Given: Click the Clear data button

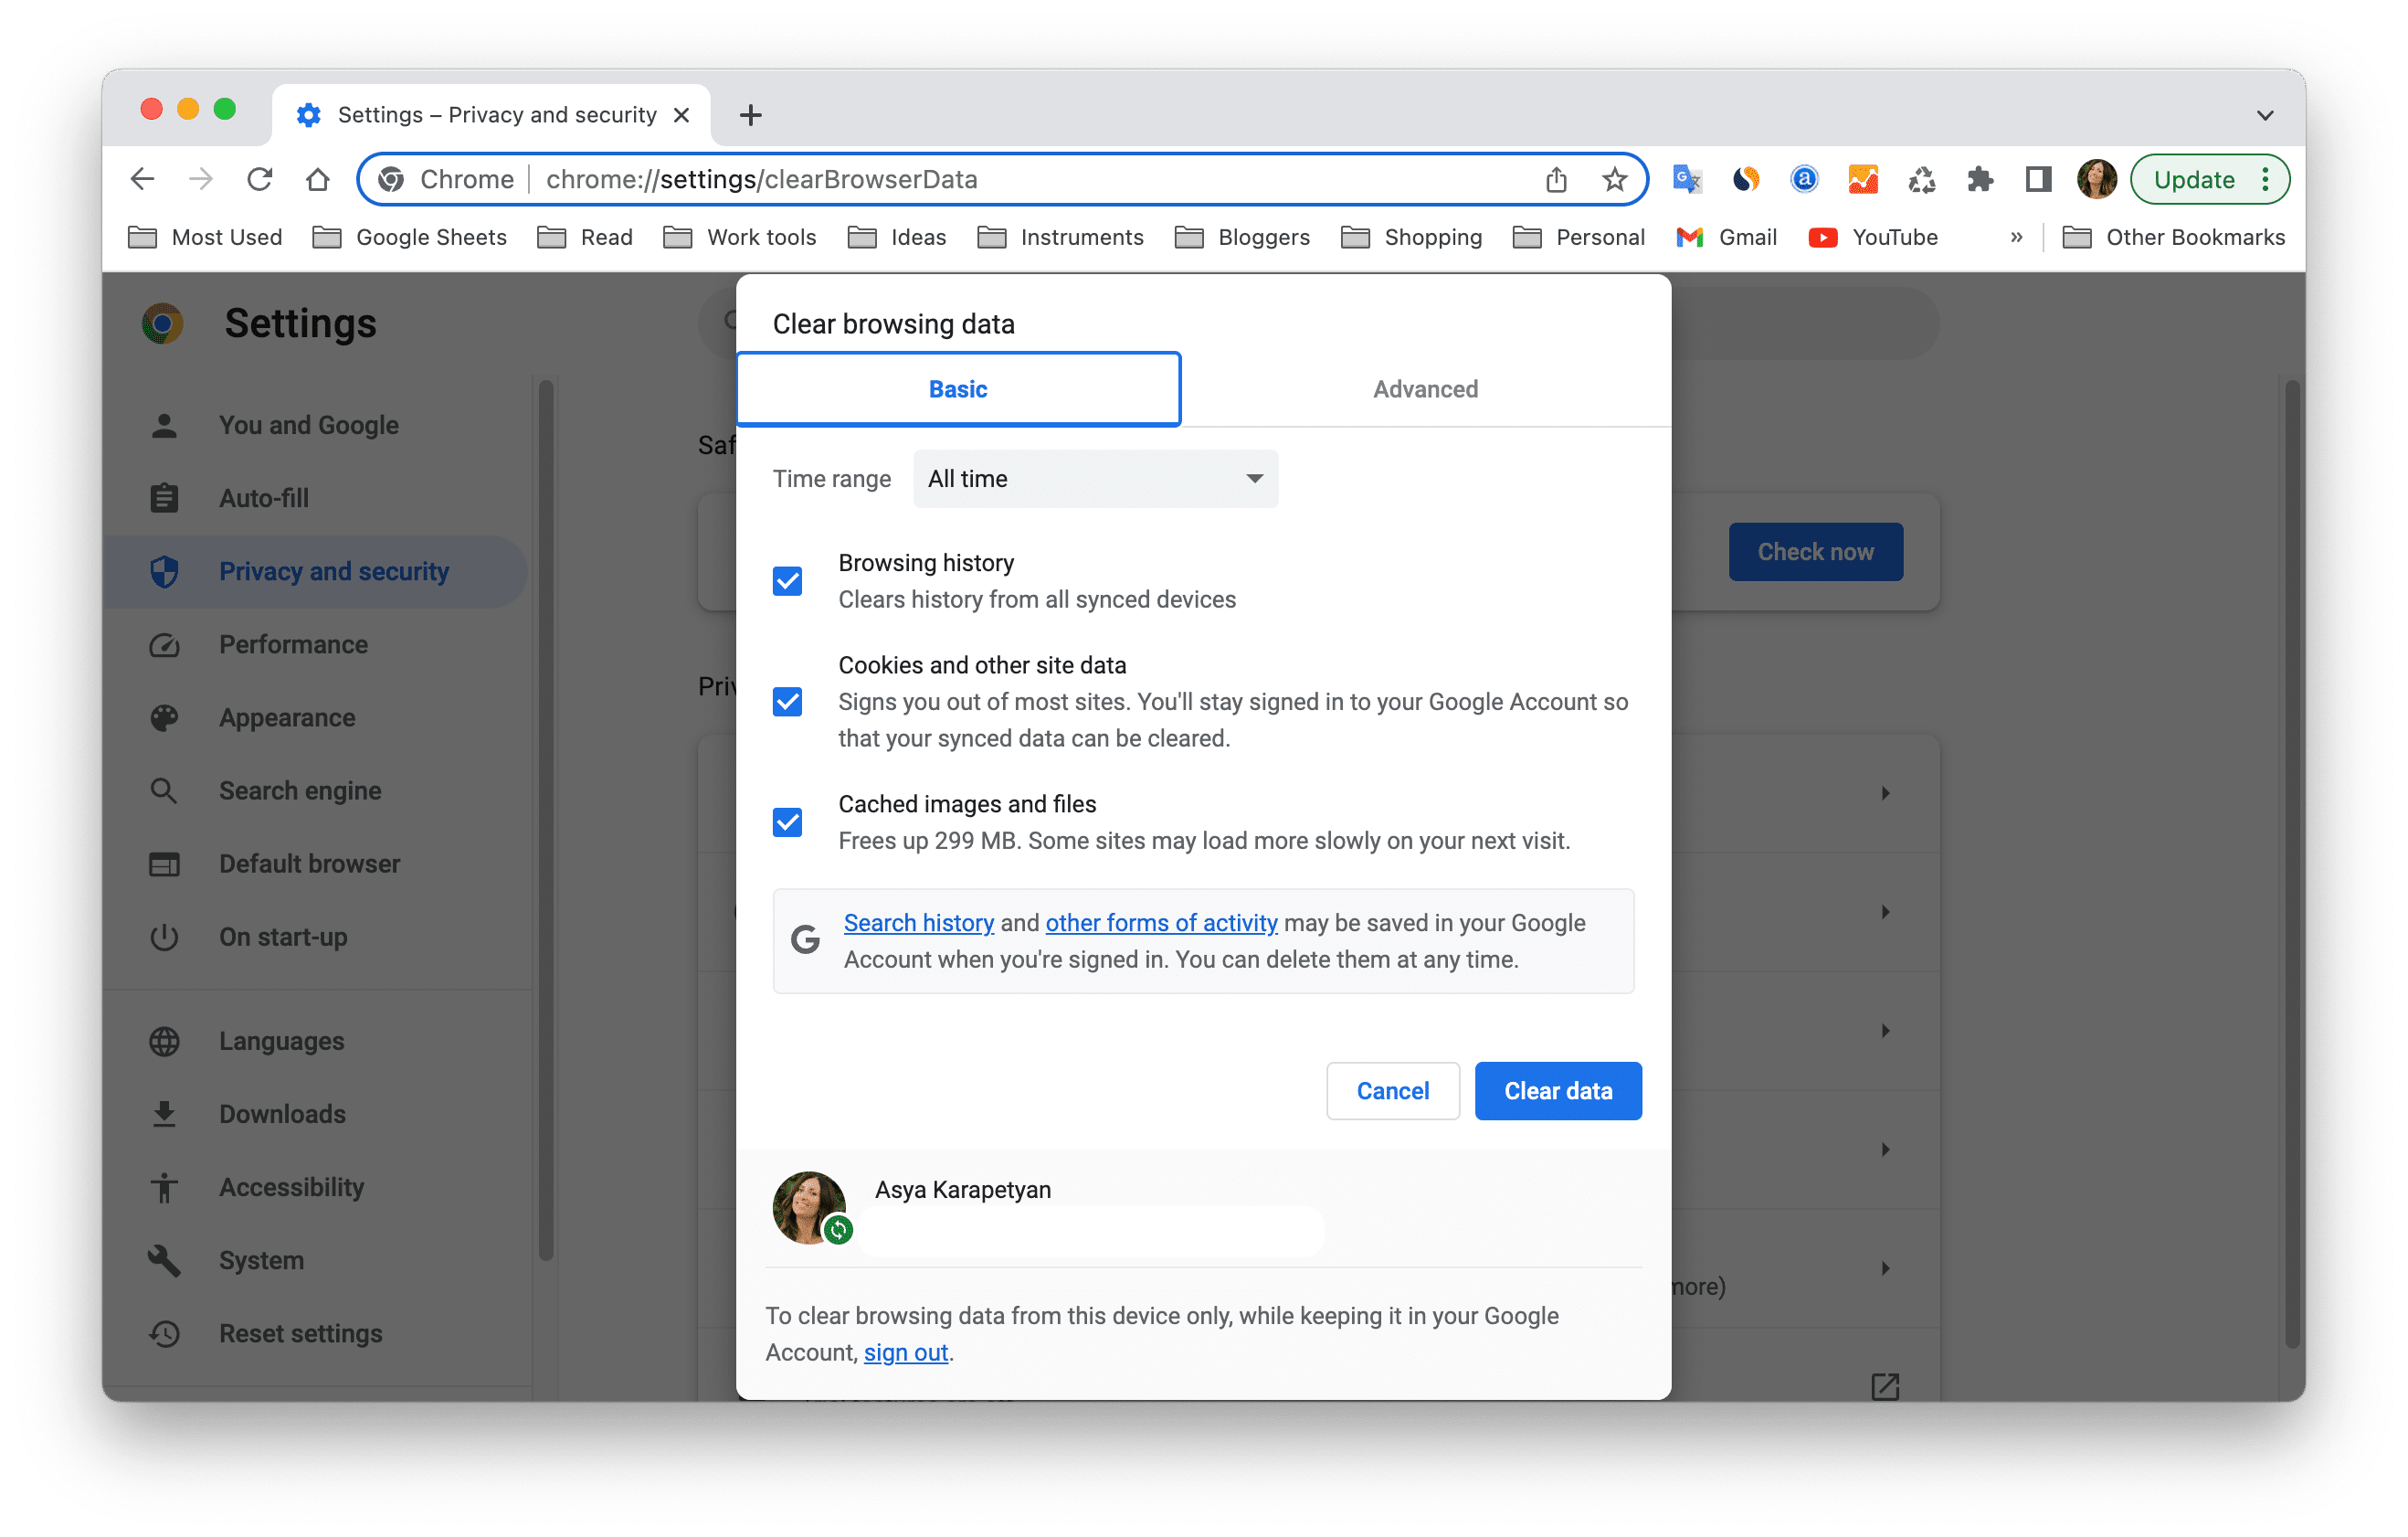Looking at the screenshot, I should [1555, 1089].
